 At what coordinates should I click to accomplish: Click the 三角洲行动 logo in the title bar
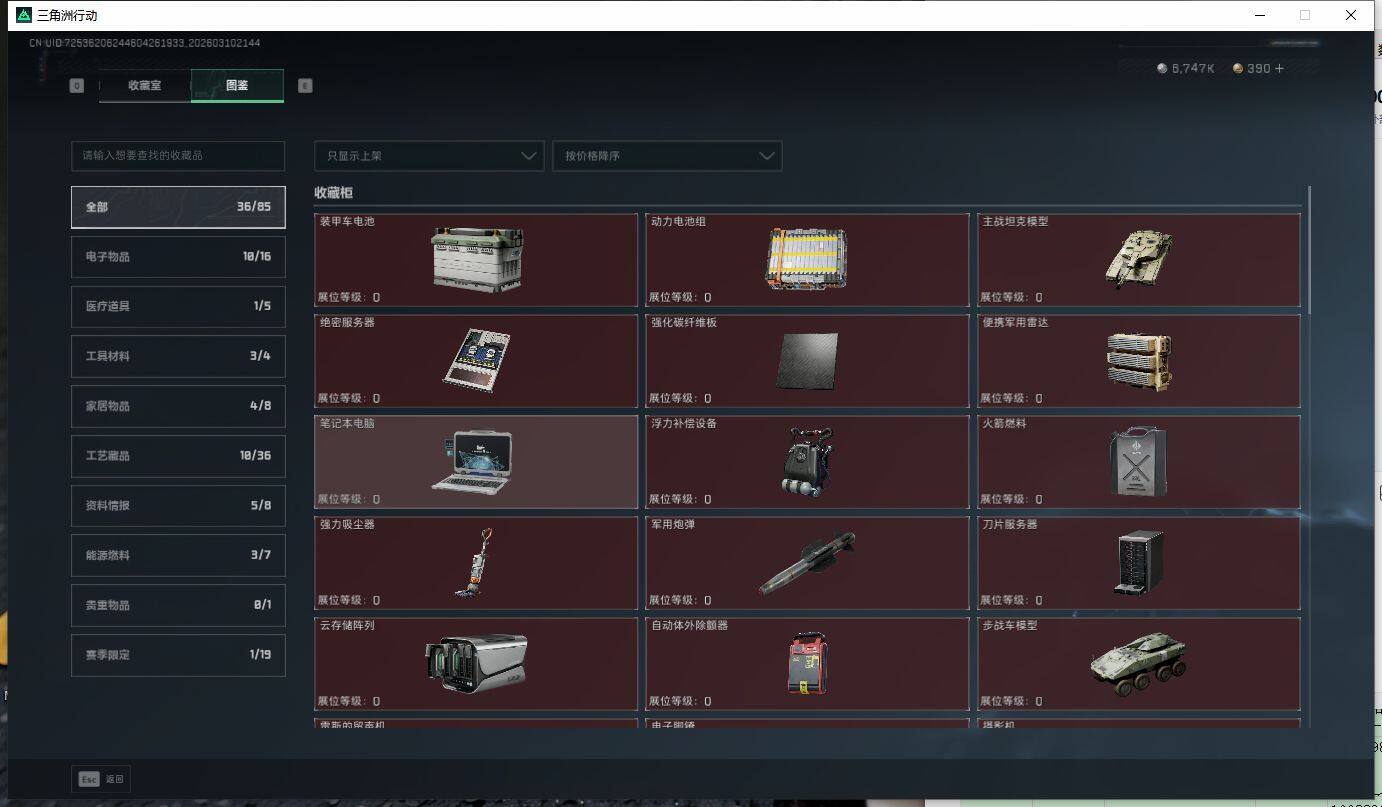click(x=24, y=15)
